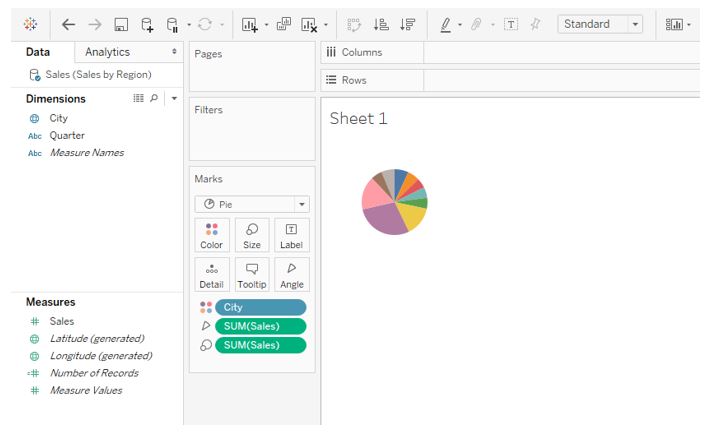Click the View Data grid icon in Dimensions
The height and width of the screenshot is (442, 712).
138,98
